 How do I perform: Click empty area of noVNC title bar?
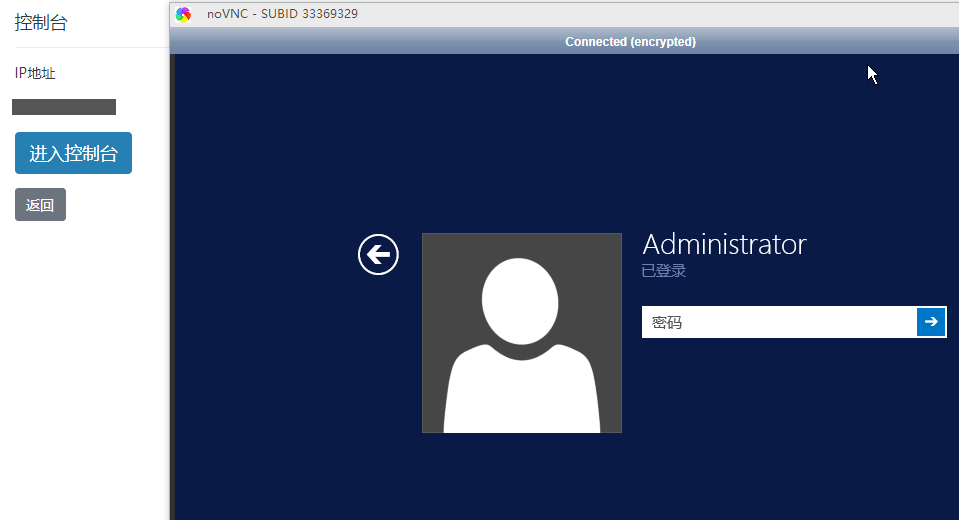click(650, 14)
